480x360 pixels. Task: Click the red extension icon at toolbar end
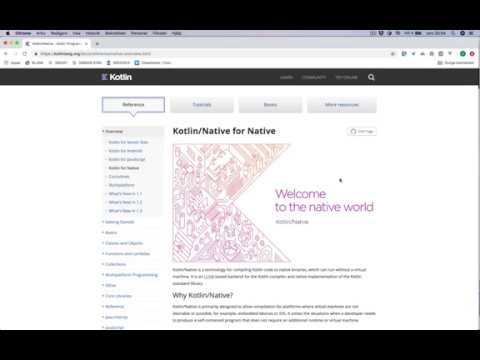coord(472,54)
